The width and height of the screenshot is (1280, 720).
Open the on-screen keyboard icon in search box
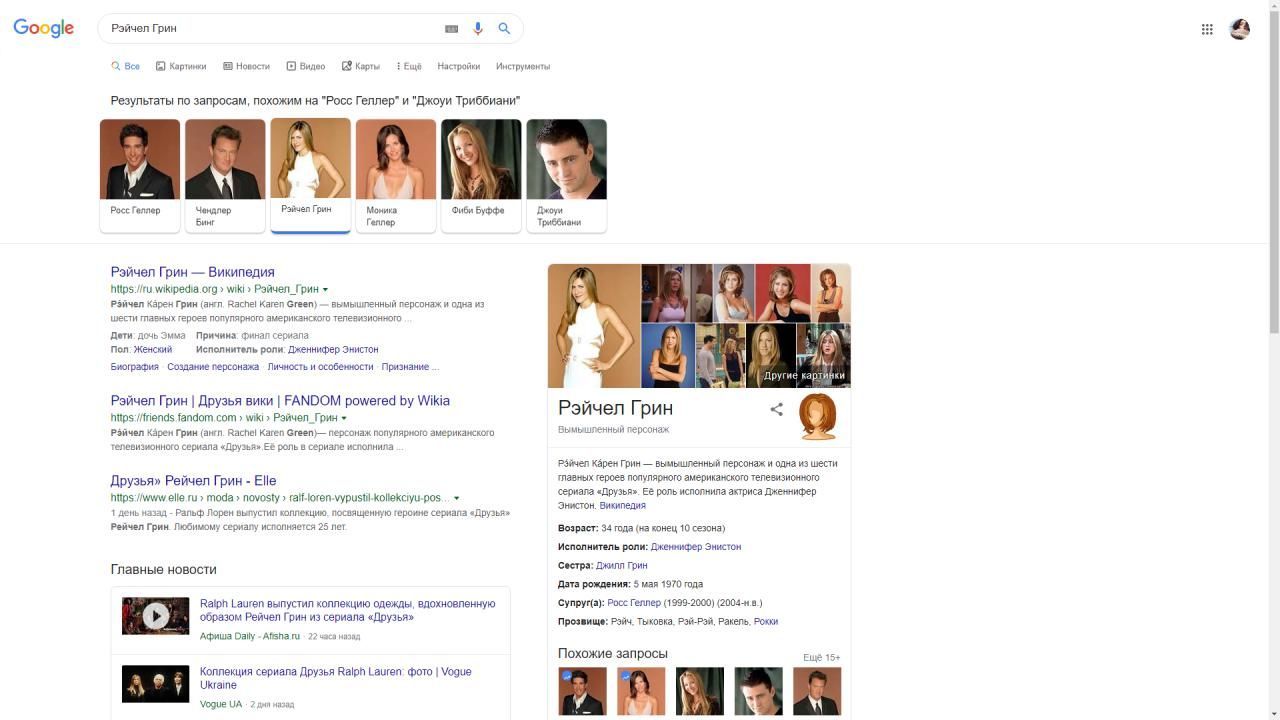(451, 29)
